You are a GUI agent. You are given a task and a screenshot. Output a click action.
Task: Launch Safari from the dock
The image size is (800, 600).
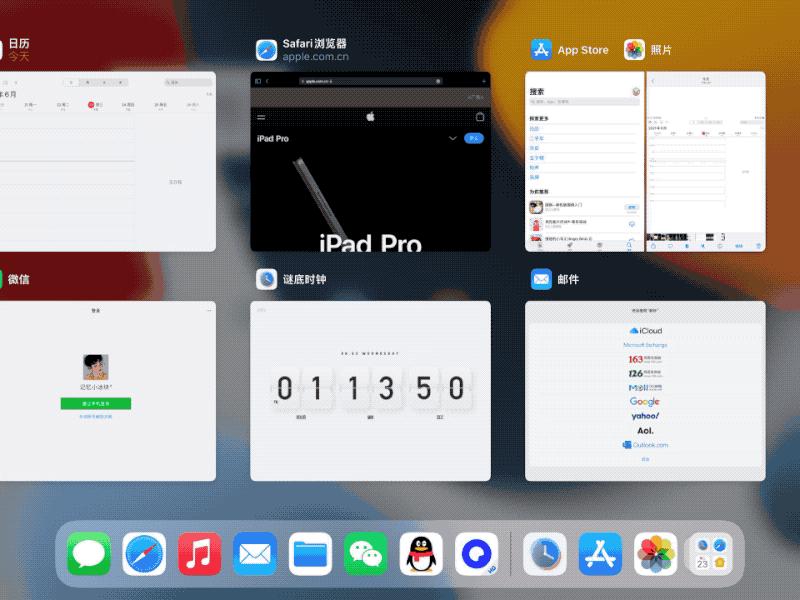pyautogui.click(x=144, y=553)
